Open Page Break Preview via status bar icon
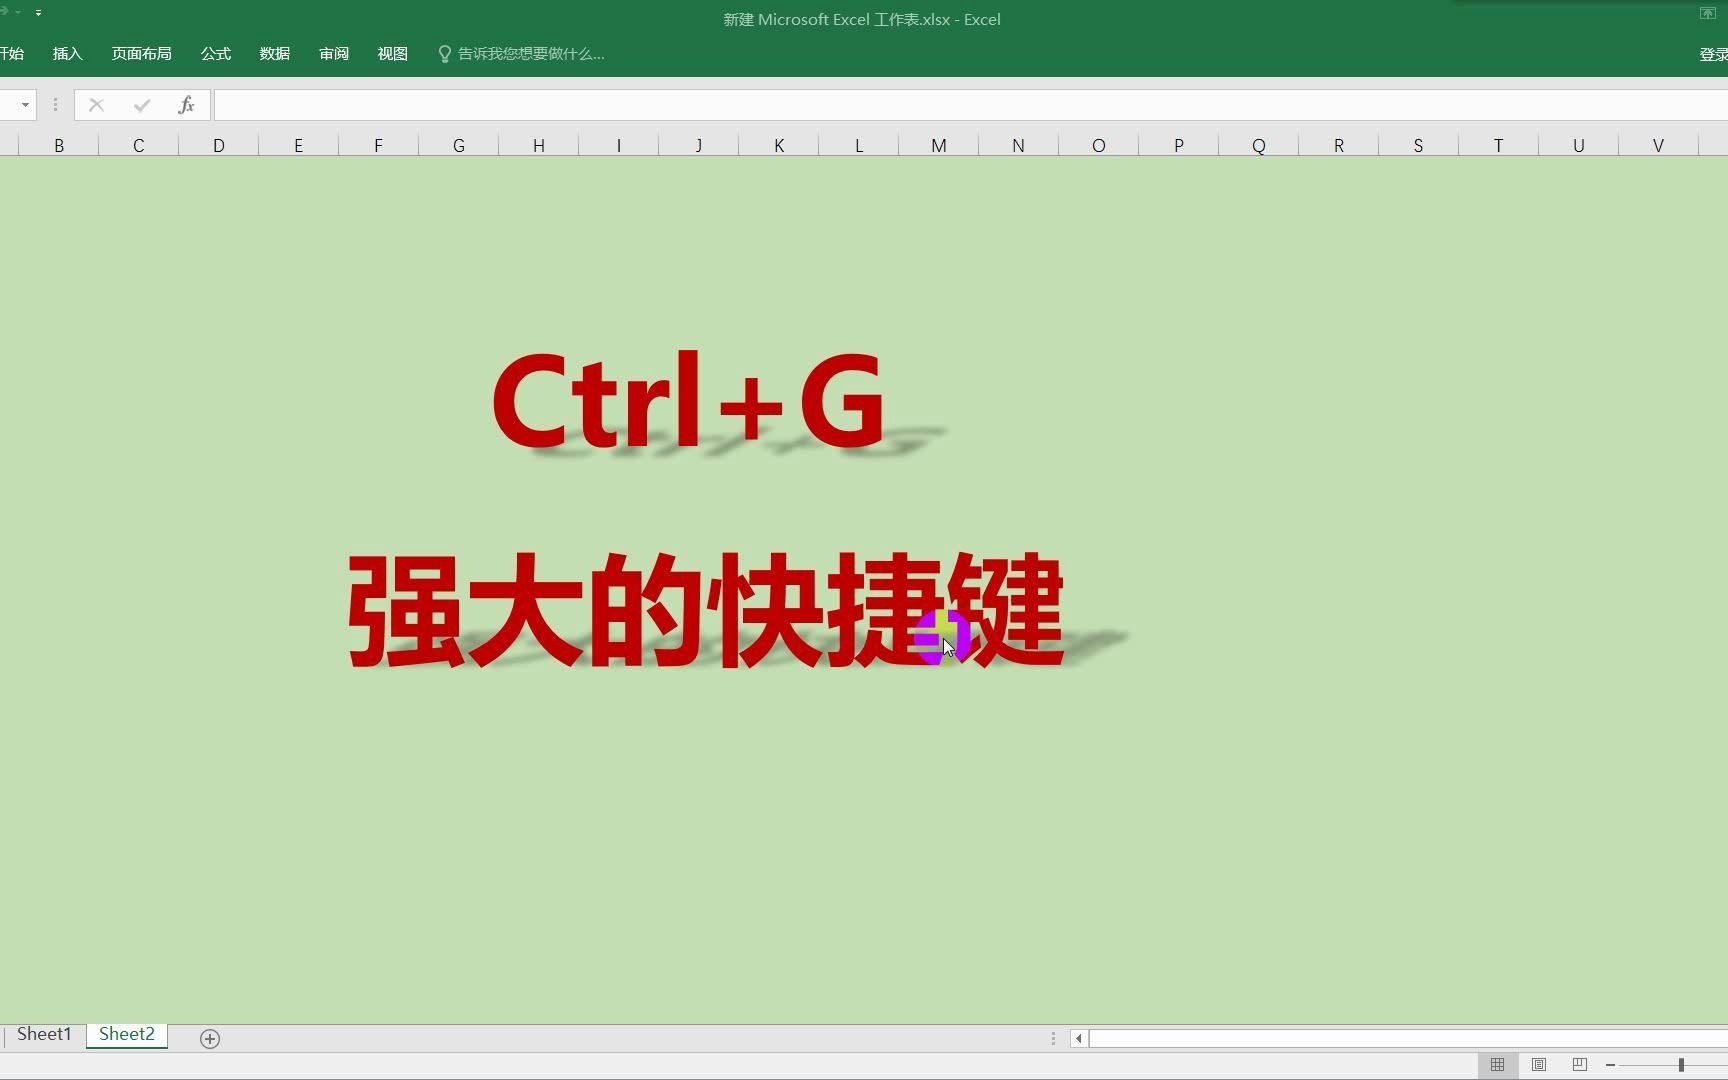Viewport: 1728px width, 1080px height. point(1578,1065)
